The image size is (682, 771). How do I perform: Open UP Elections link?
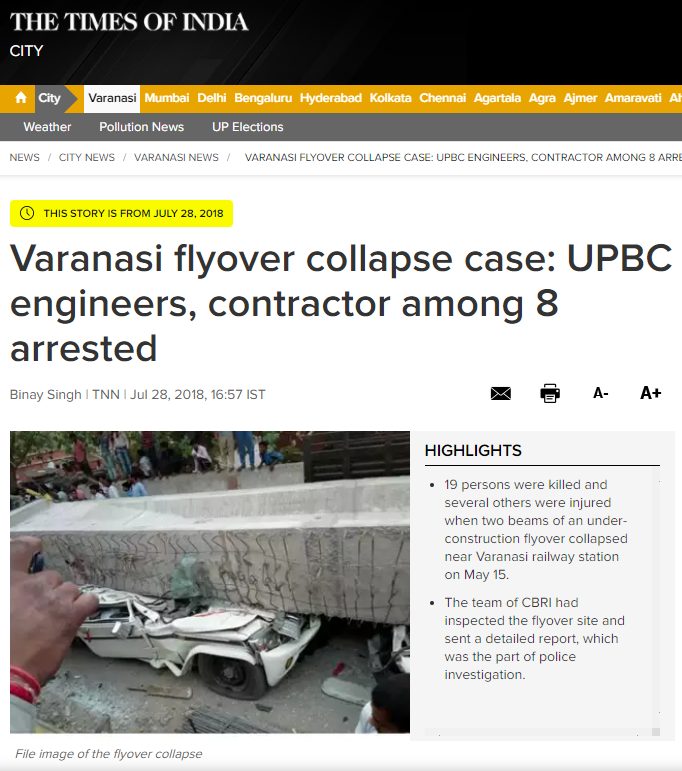click(248, 127)
